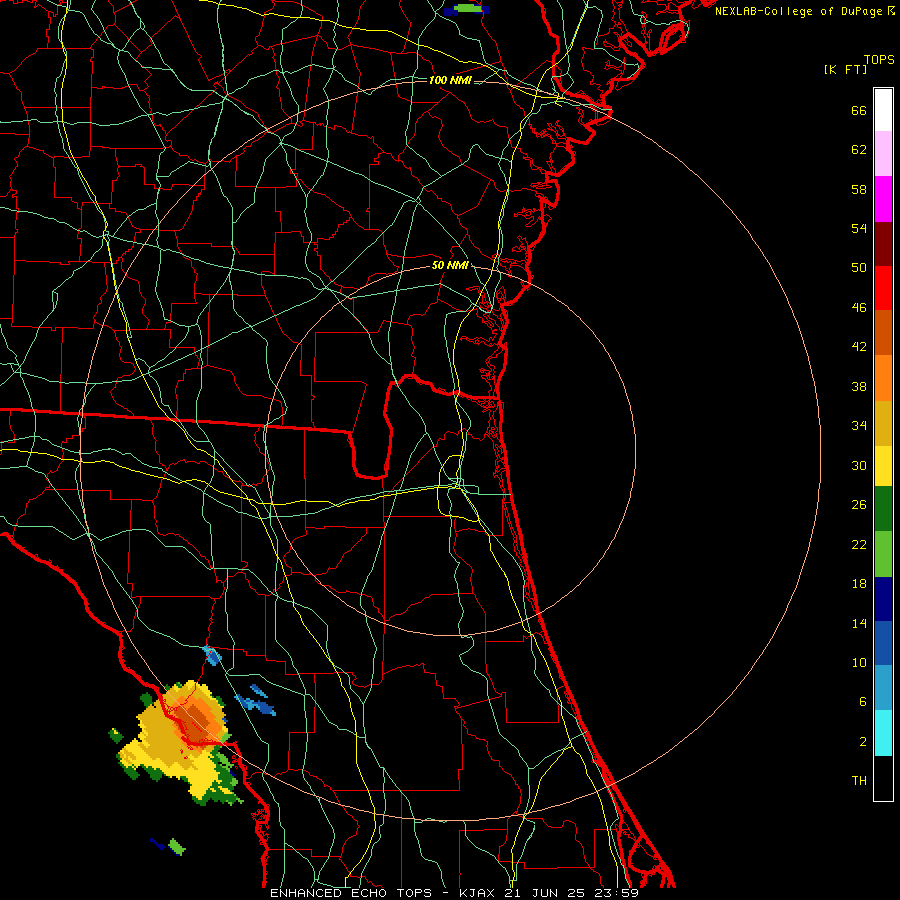The height and width of the screenshot is (900, 900).
Task: Click the white 66 kft legend swatch
Action: click(x=883, y=110)
